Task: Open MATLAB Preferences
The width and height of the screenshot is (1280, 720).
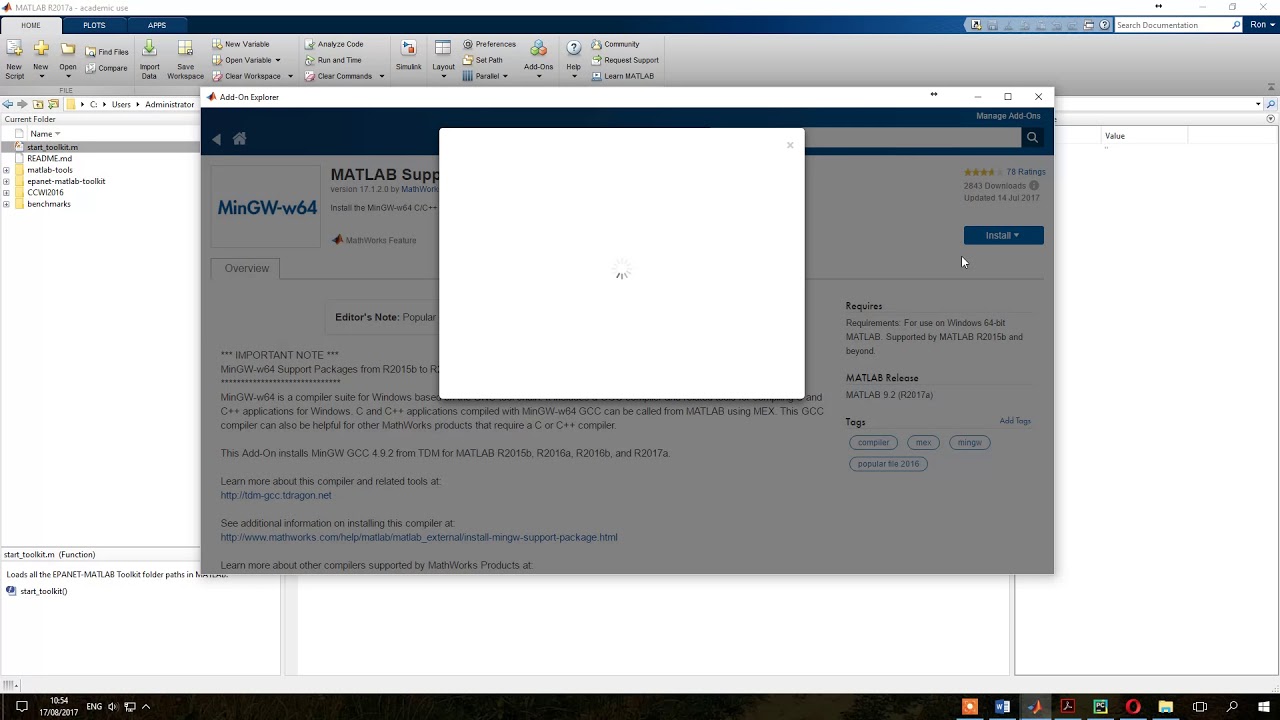Action: point(489,44)
